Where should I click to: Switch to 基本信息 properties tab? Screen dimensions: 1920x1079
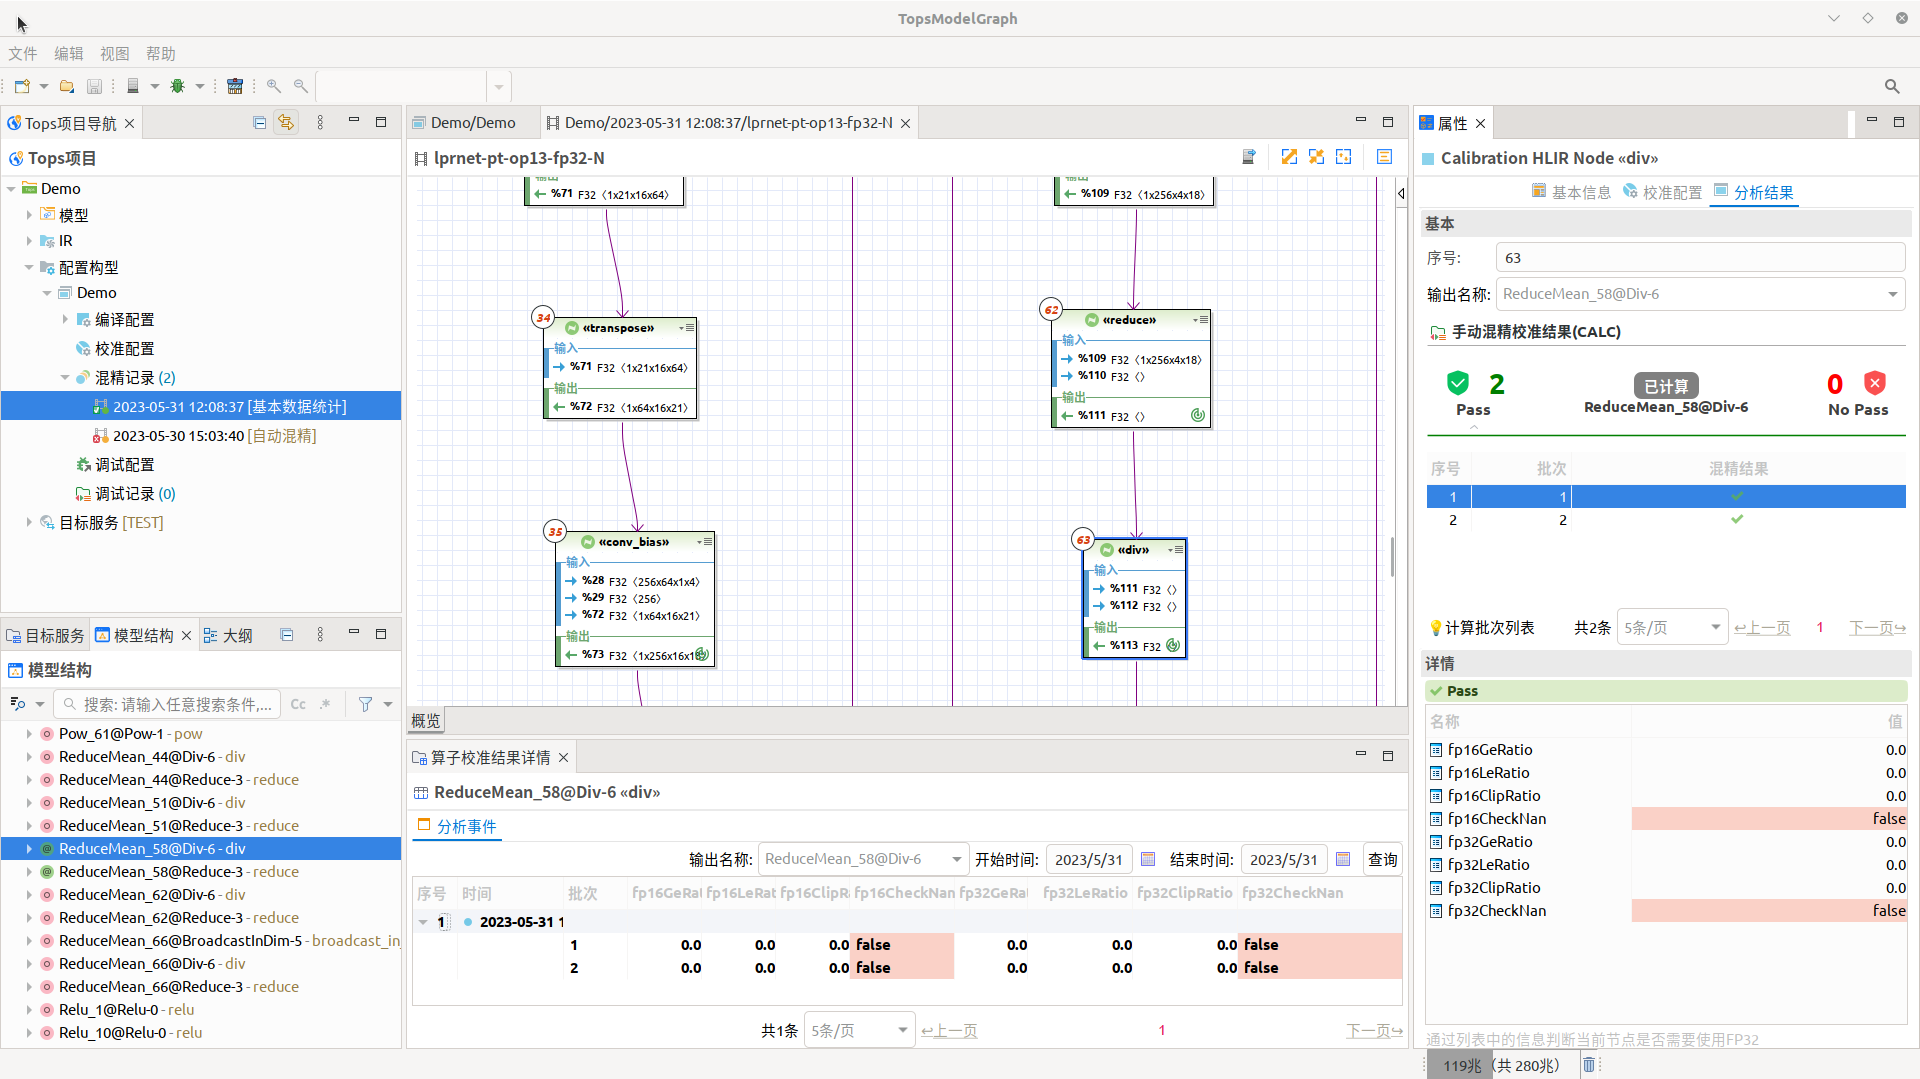(x=1571, y=192)
